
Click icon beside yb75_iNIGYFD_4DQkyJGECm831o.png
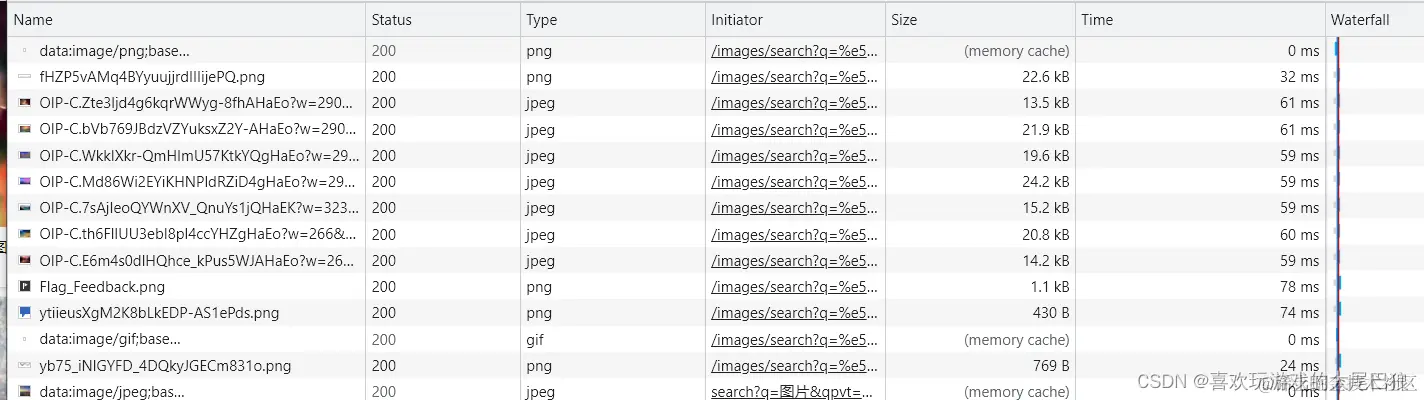(25, 366)
